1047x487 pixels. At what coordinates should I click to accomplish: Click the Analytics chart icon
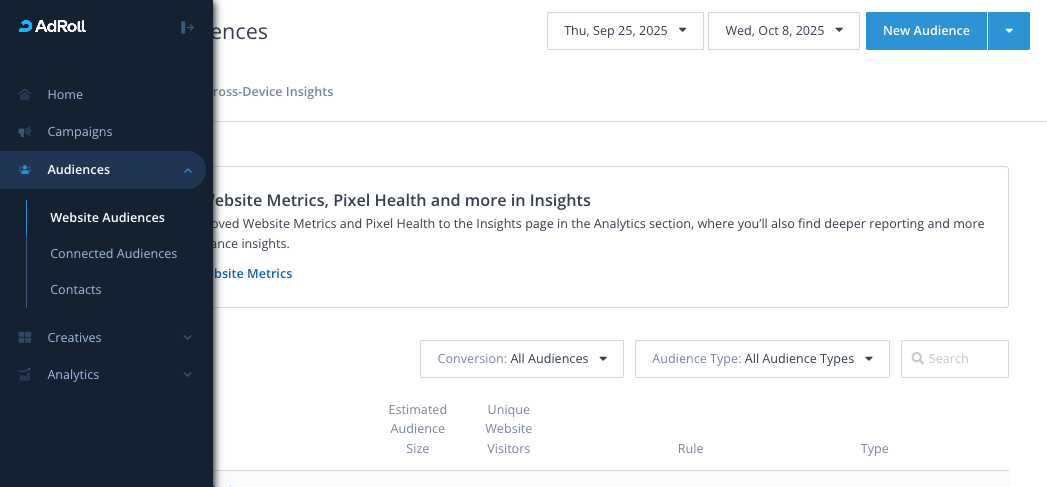(x=25, y=375)
